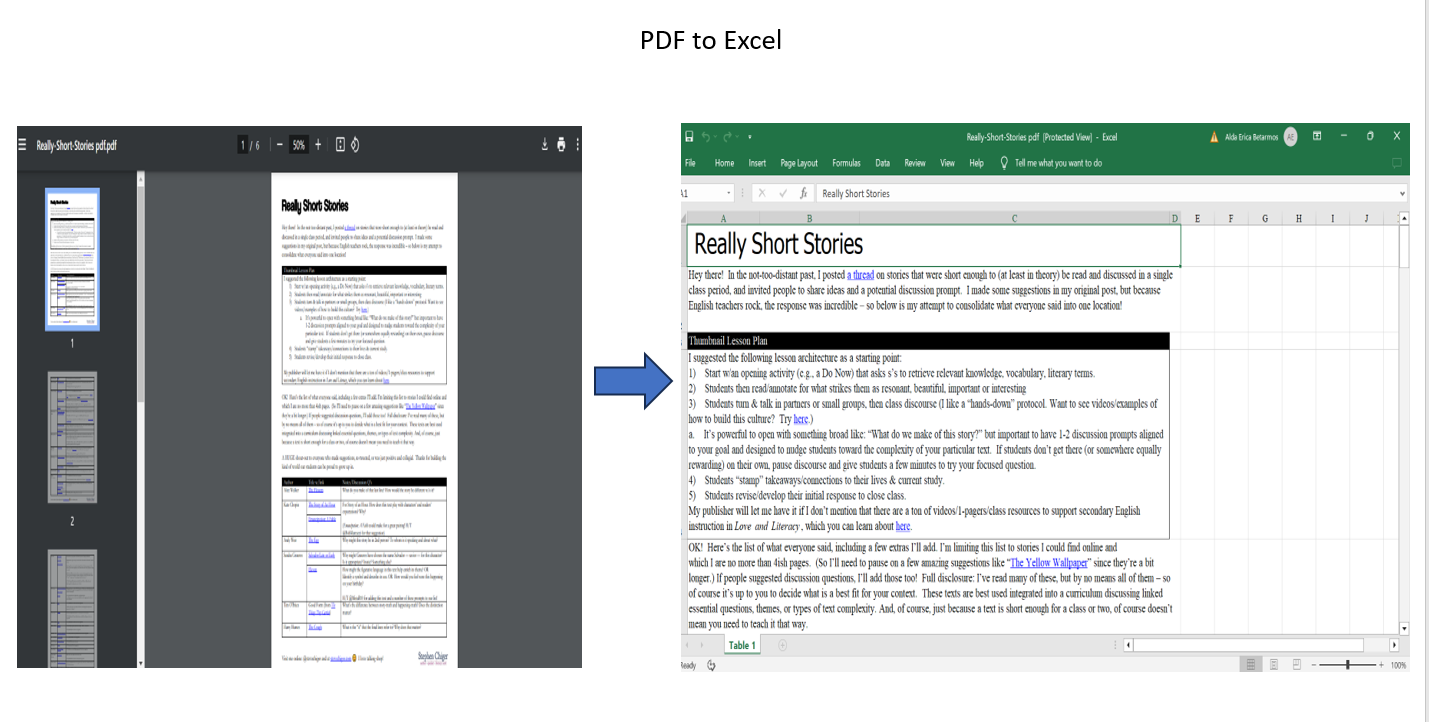1429x722 pixels.
Task: Select the 'Really Short Stories' title cell
Action: [x=934, y=244]
